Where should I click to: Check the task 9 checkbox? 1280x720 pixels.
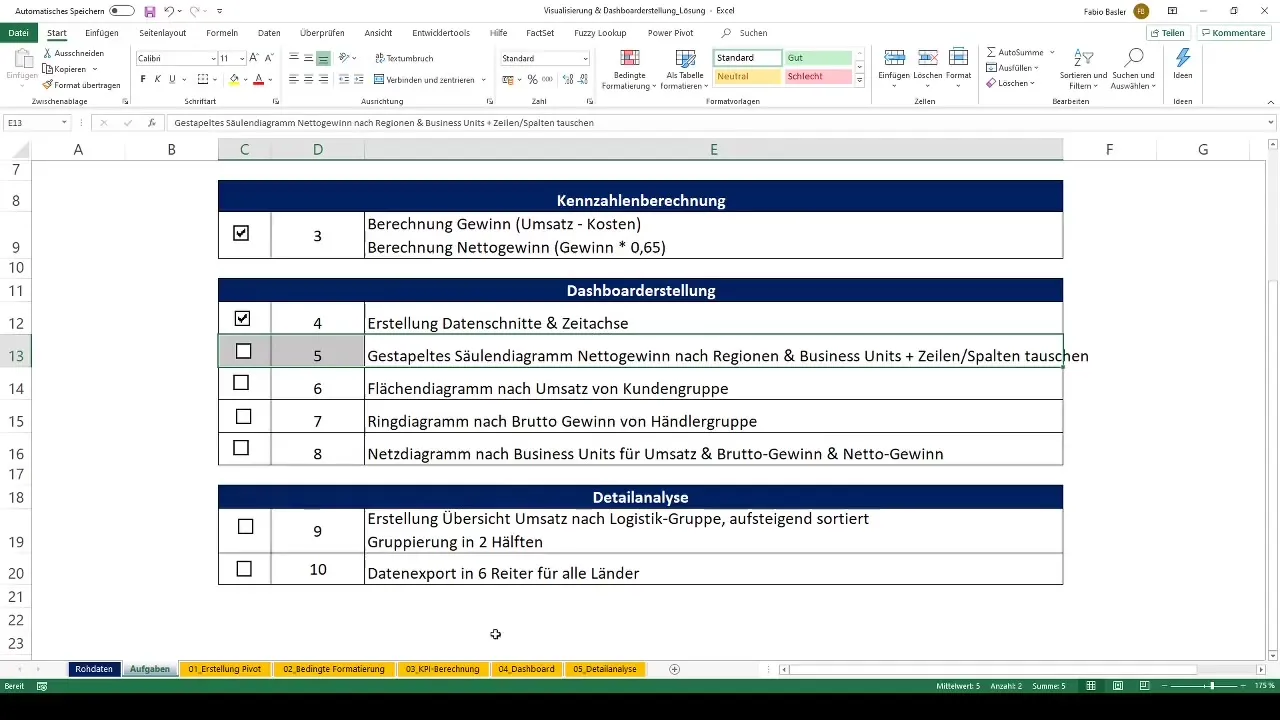click(x=245, y=526)
